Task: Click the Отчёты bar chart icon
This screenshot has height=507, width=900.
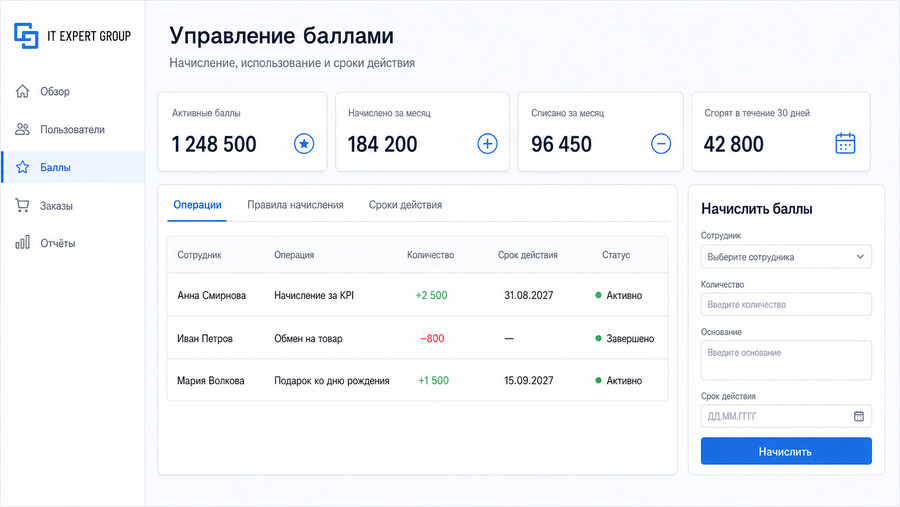Action: tap(22, 242)
